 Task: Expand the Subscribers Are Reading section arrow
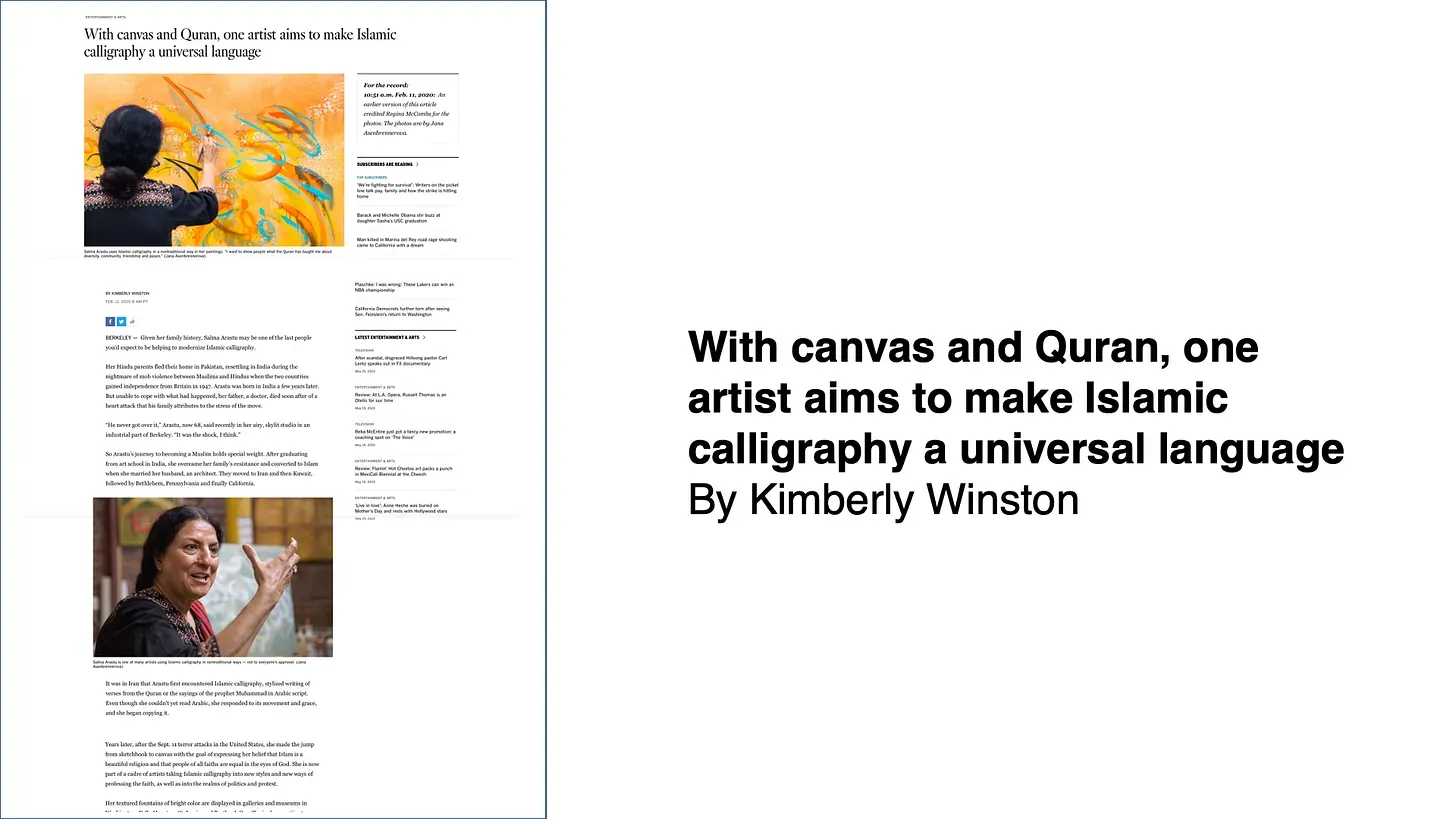click(417, 164)
